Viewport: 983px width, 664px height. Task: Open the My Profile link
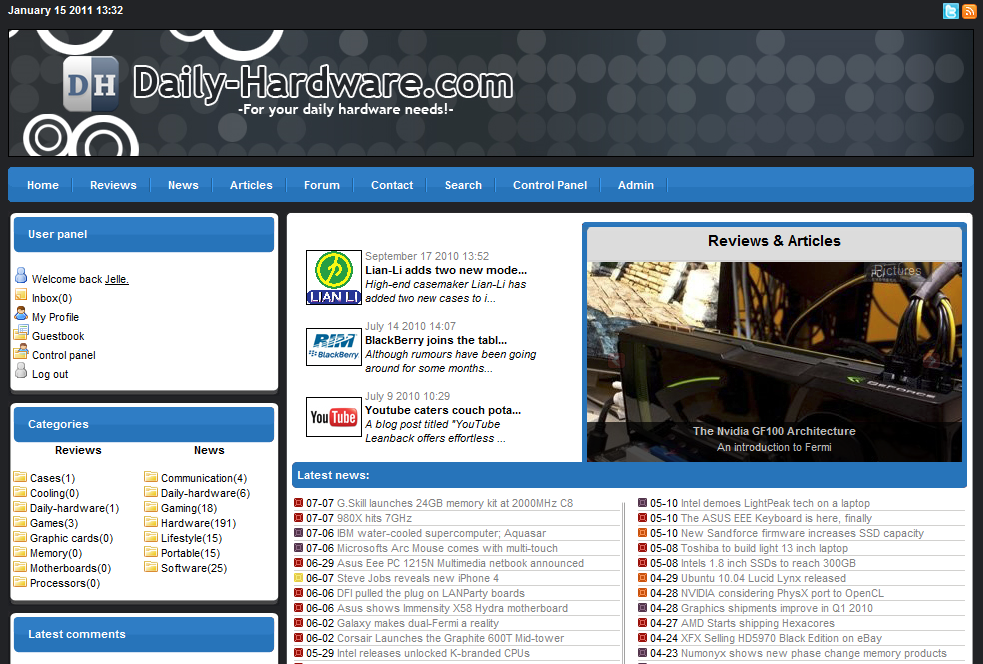coord(55,317)
